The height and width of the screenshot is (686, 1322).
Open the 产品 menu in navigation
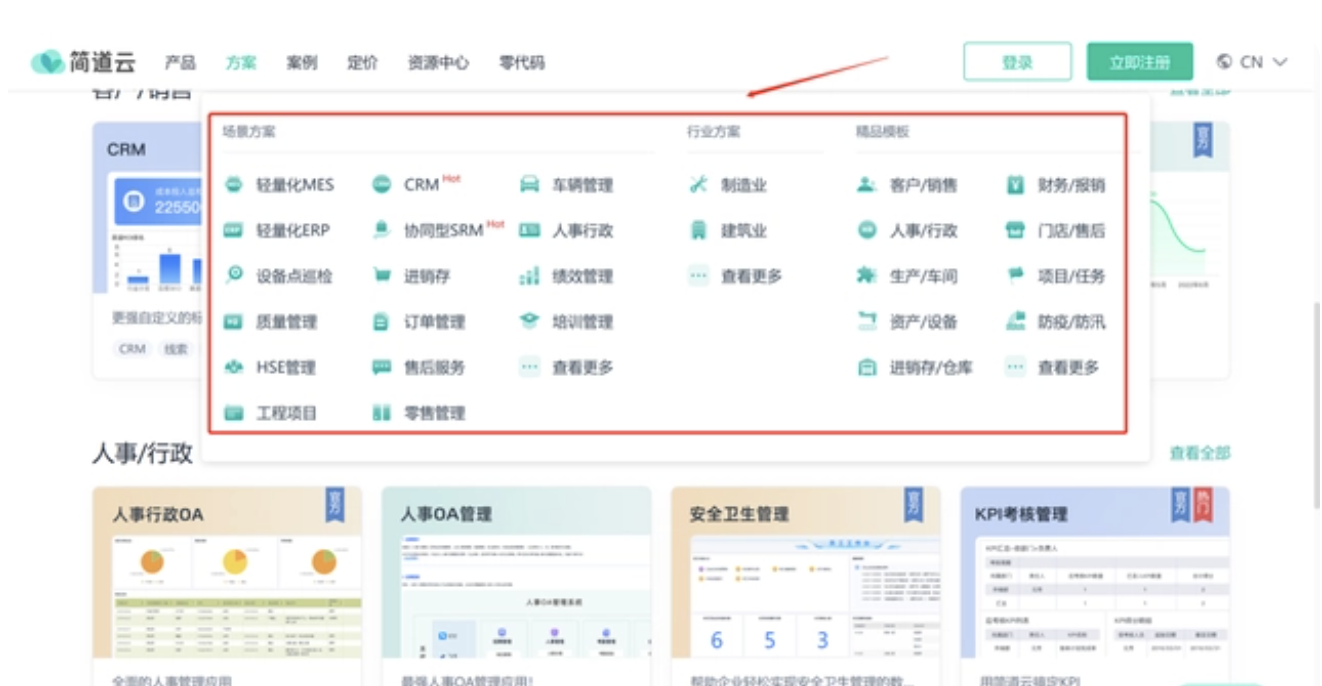180,63
